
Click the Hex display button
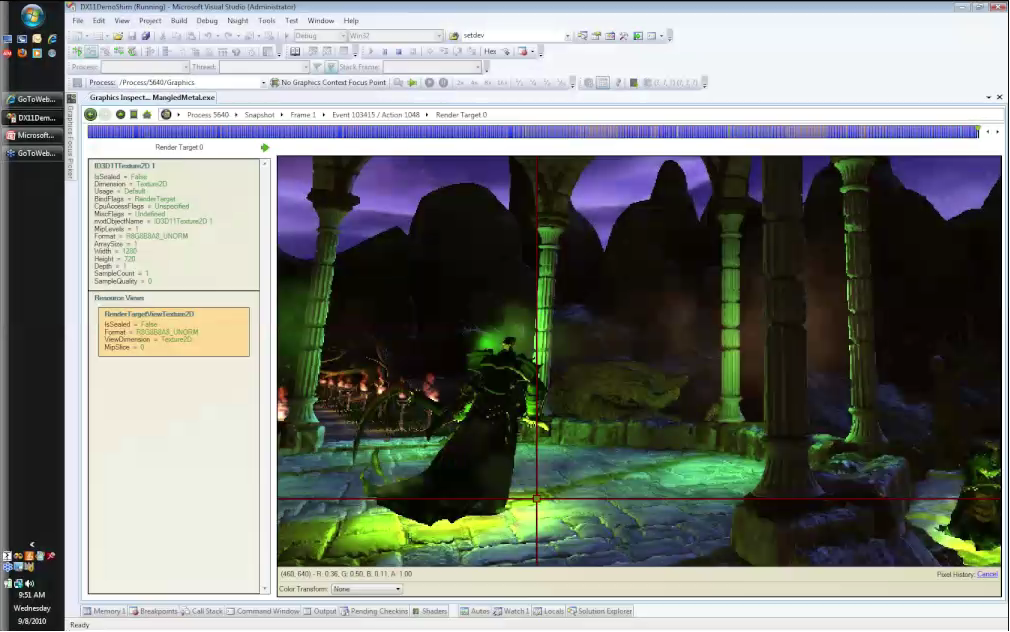point(490,52)
